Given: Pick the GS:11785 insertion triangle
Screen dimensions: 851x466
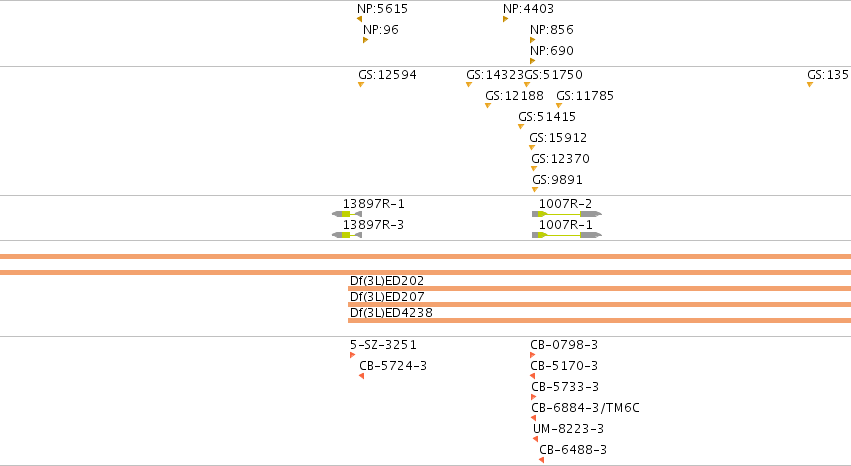Looking at the screenshot, I should point(559,106).
